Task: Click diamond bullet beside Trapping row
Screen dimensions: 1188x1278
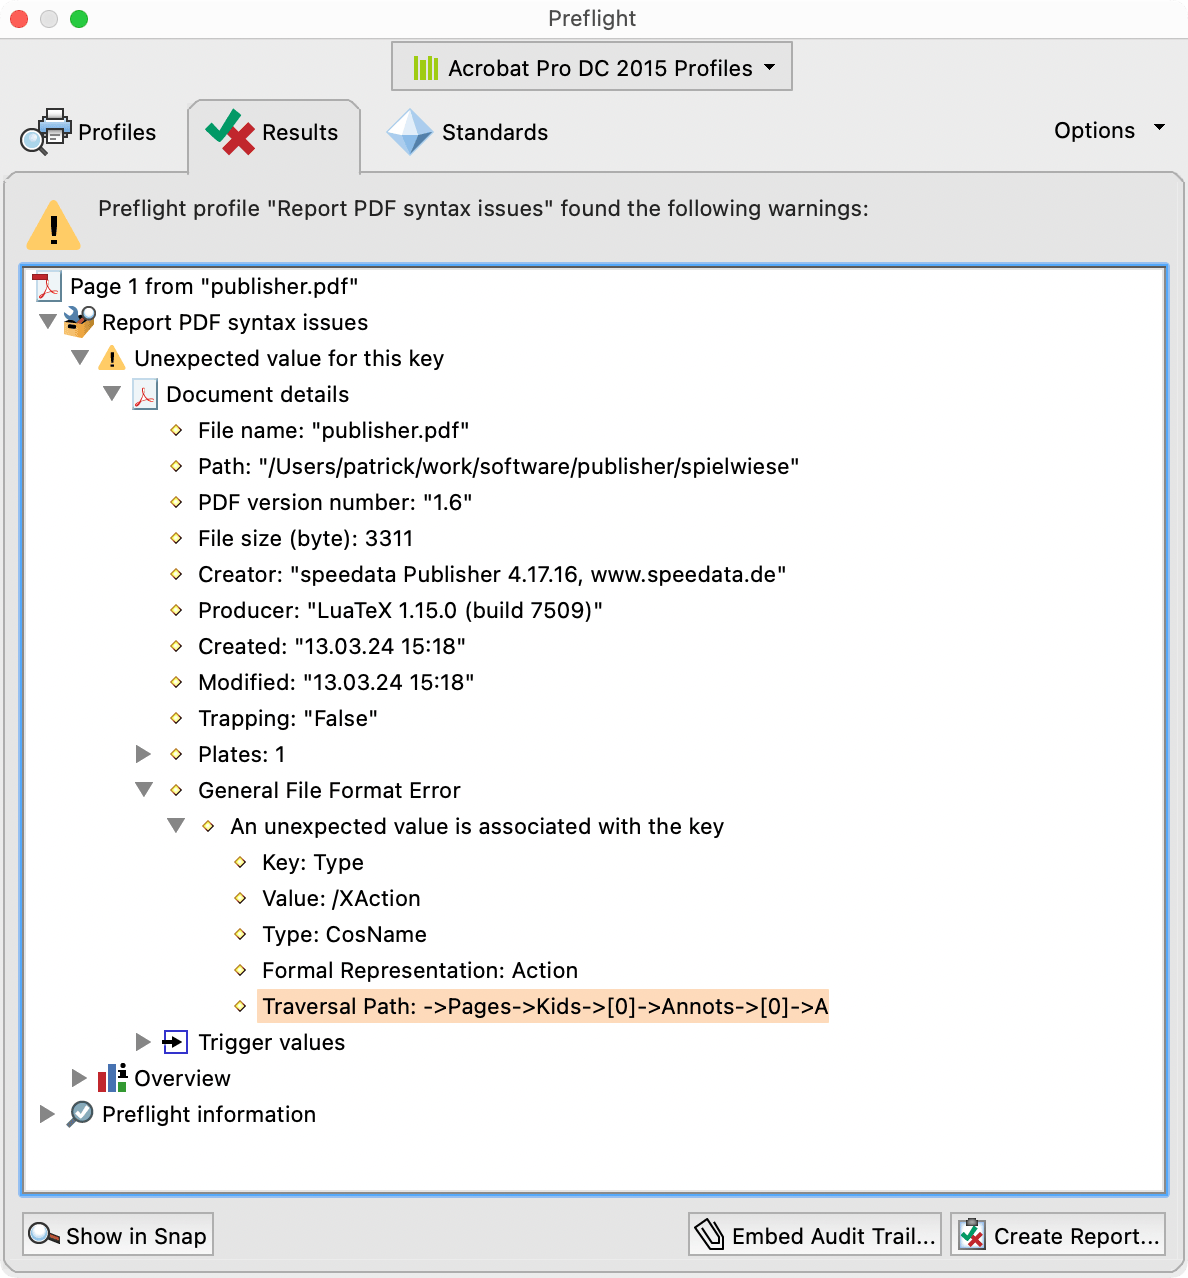Action: click(x=176, y=718)
